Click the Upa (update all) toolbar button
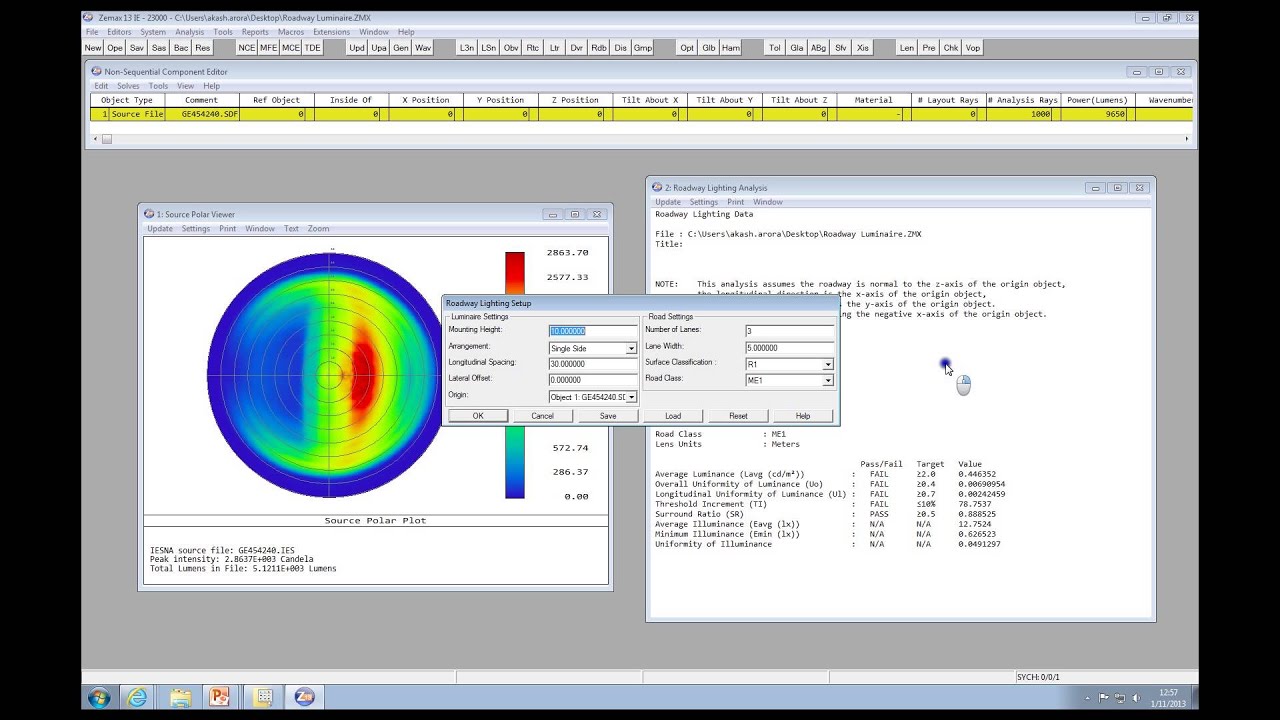This screenshot has width=1280, height=720. [379, 48]
